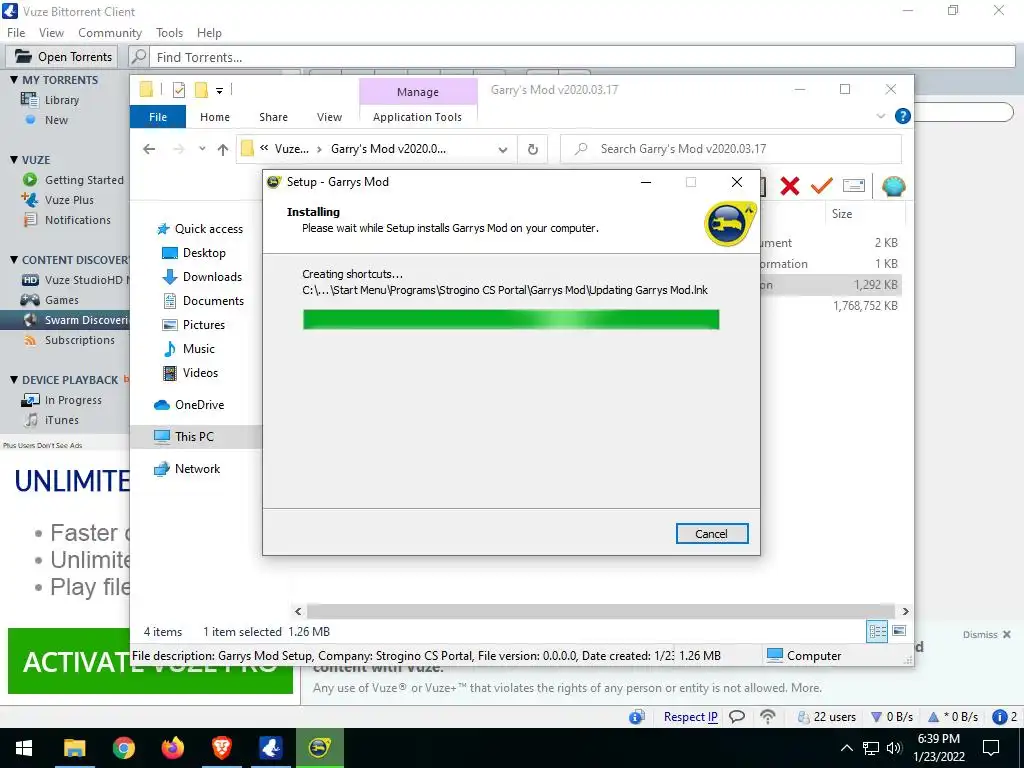
Task: Switch Explorer to large icons view
Action: click(899, 631)
